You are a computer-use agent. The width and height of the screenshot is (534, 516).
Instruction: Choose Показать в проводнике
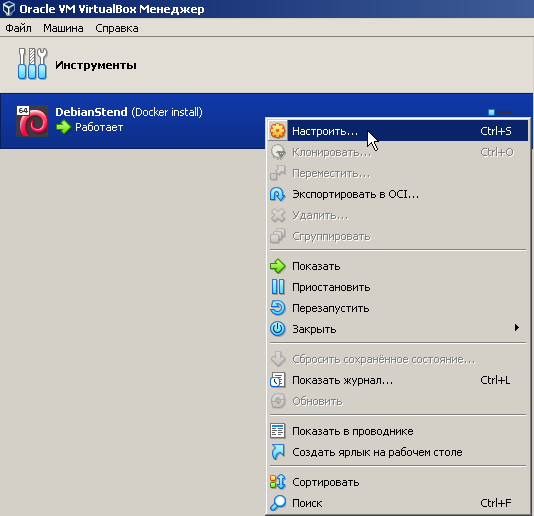(397, 431)
